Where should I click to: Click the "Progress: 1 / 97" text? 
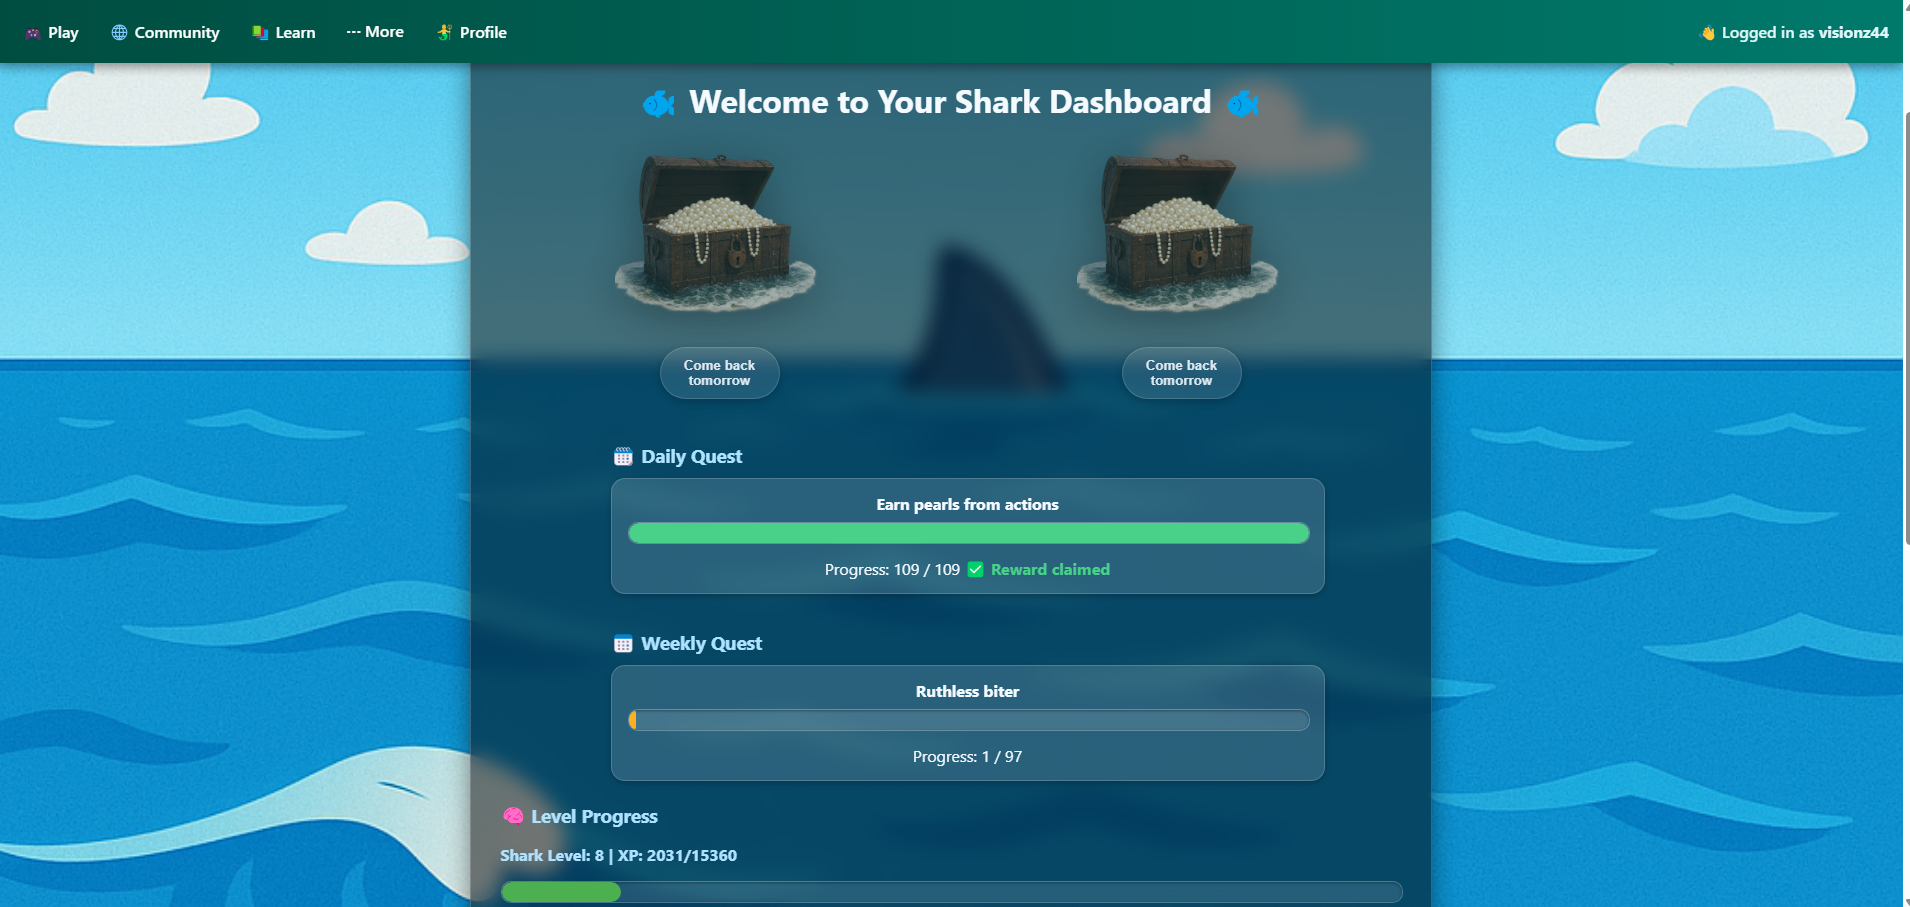click(968, 757)
